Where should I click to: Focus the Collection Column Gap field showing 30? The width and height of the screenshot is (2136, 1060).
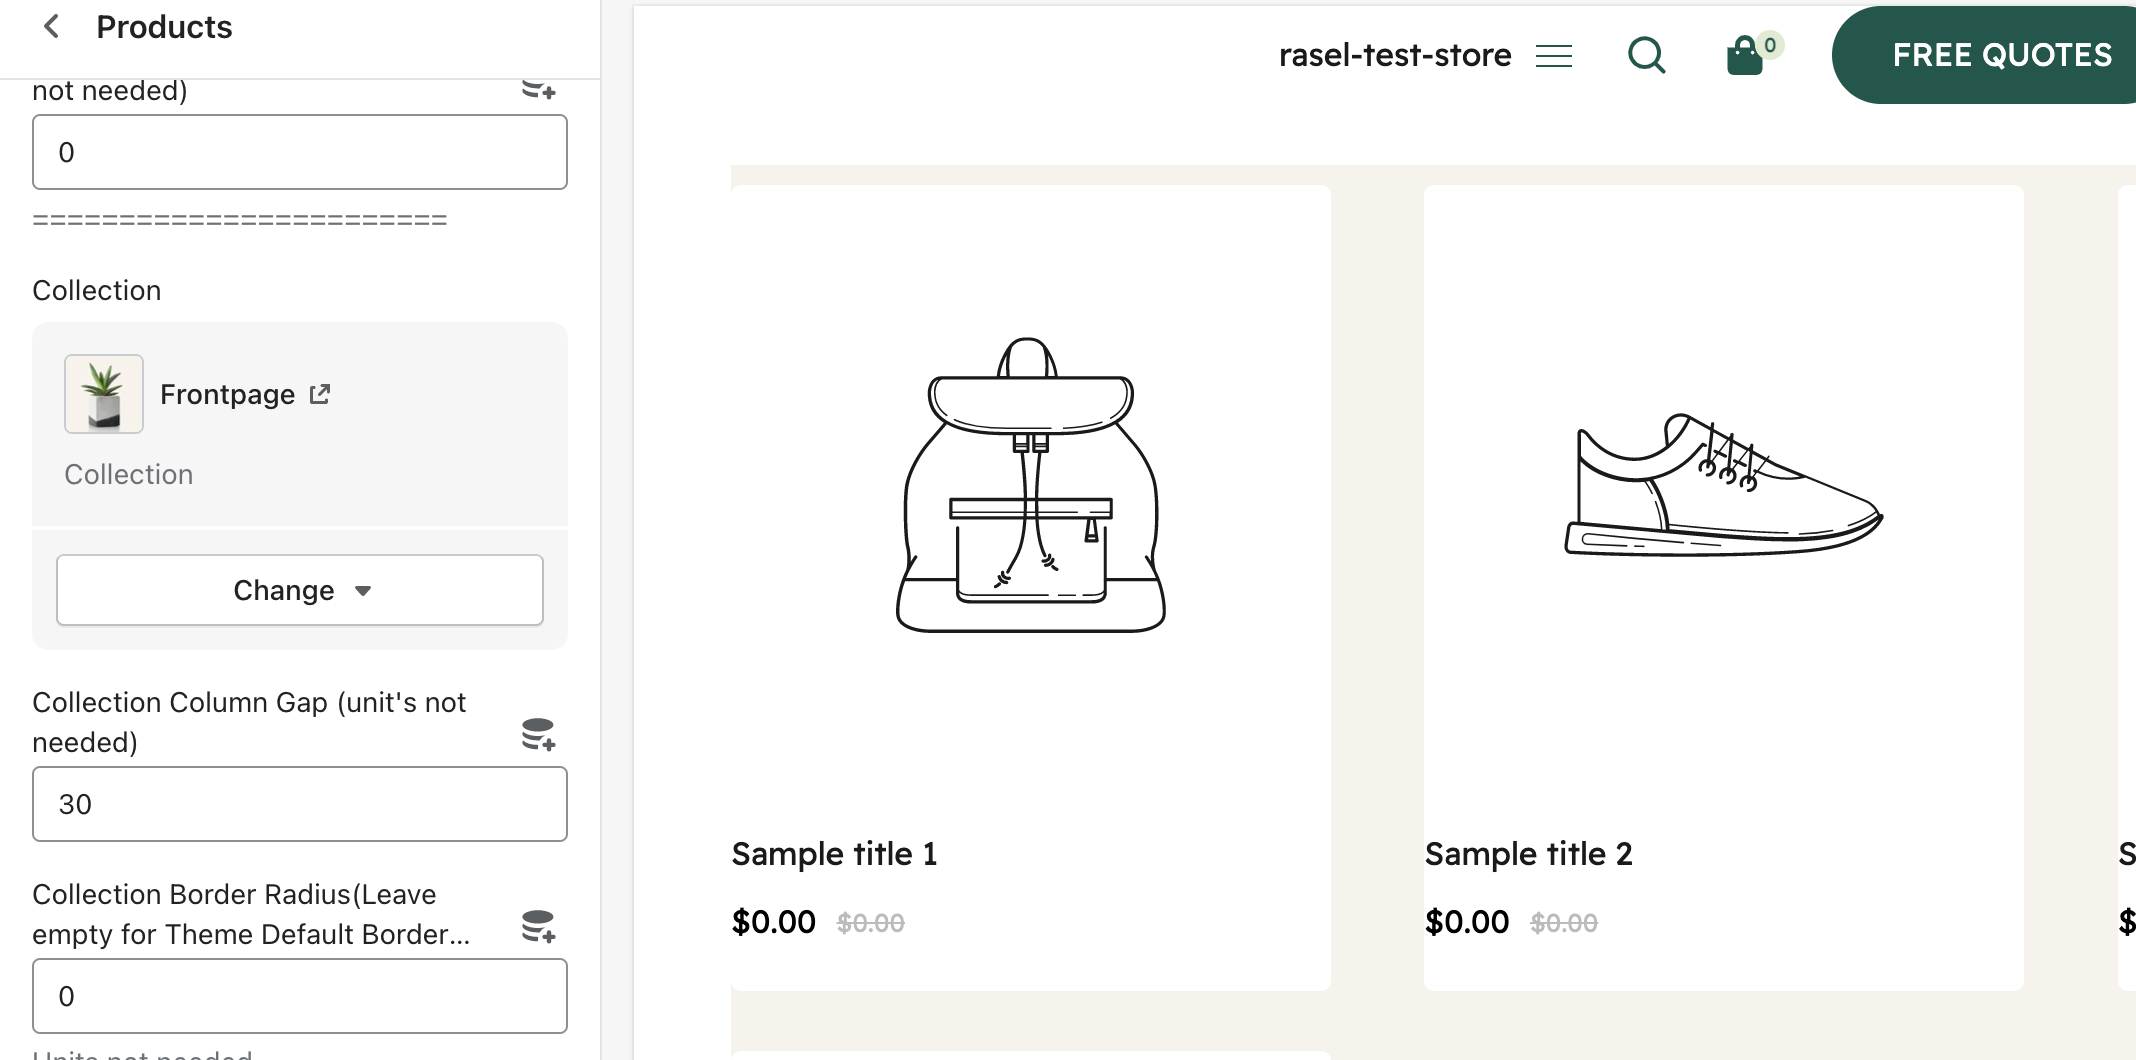point(300,804)
